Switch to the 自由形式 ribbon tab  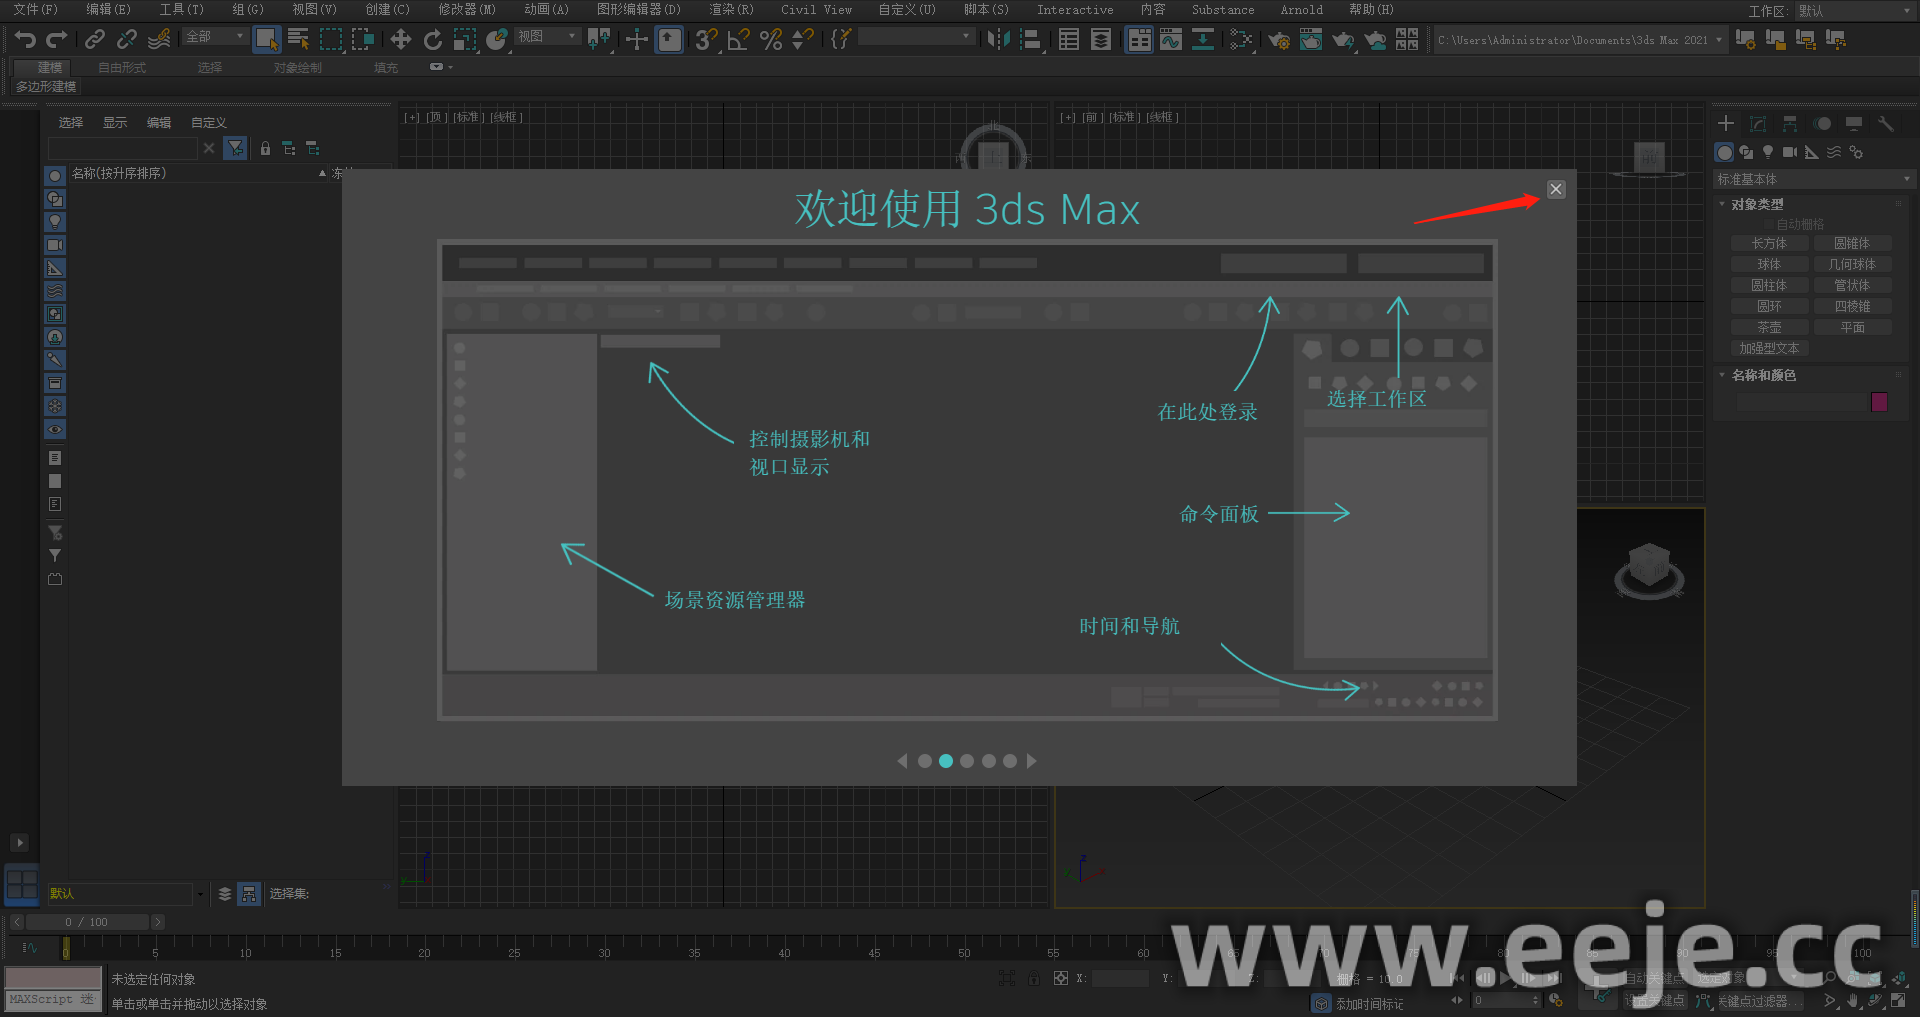click(122, 67)
